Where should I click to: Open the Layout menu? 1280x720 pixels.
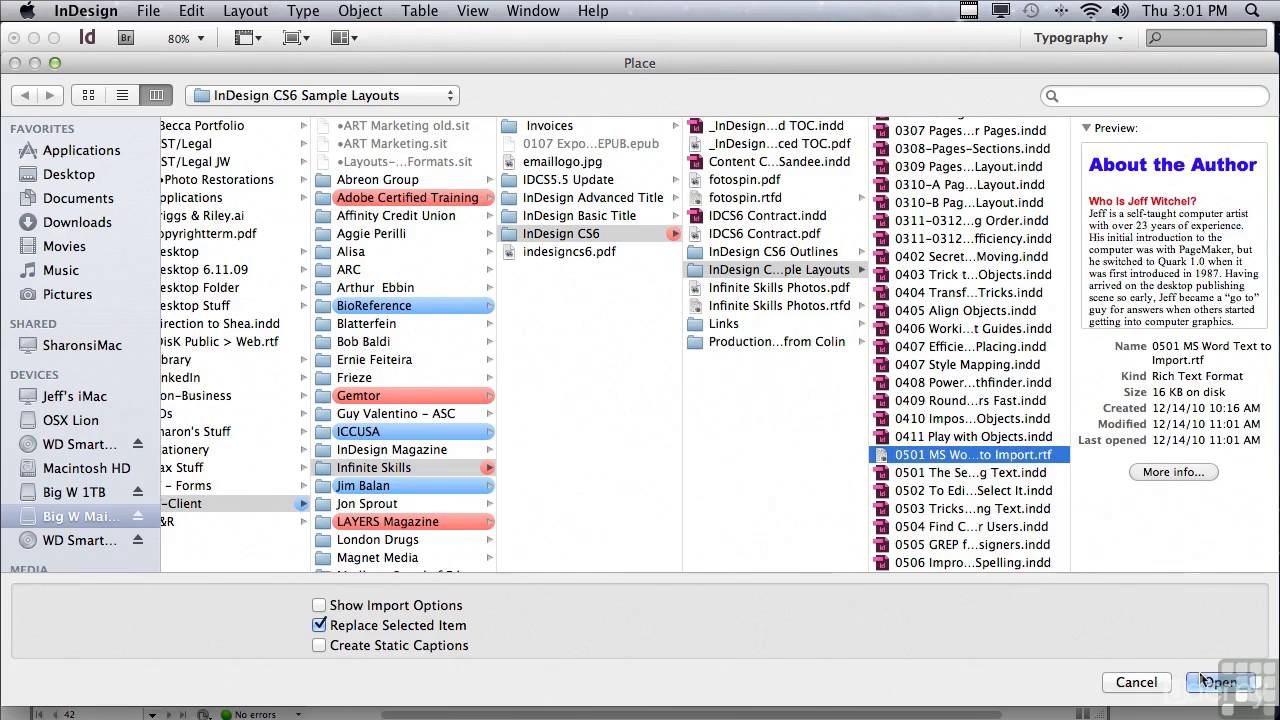tap(245, 11)
